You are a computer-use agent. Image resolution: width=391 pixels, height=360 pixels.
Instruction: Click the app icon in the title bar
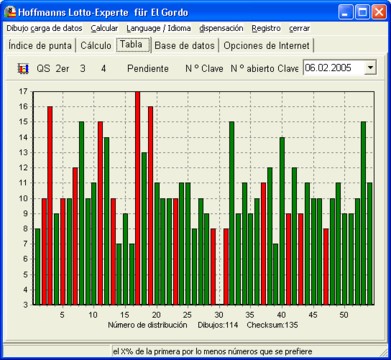pos(10,13)
